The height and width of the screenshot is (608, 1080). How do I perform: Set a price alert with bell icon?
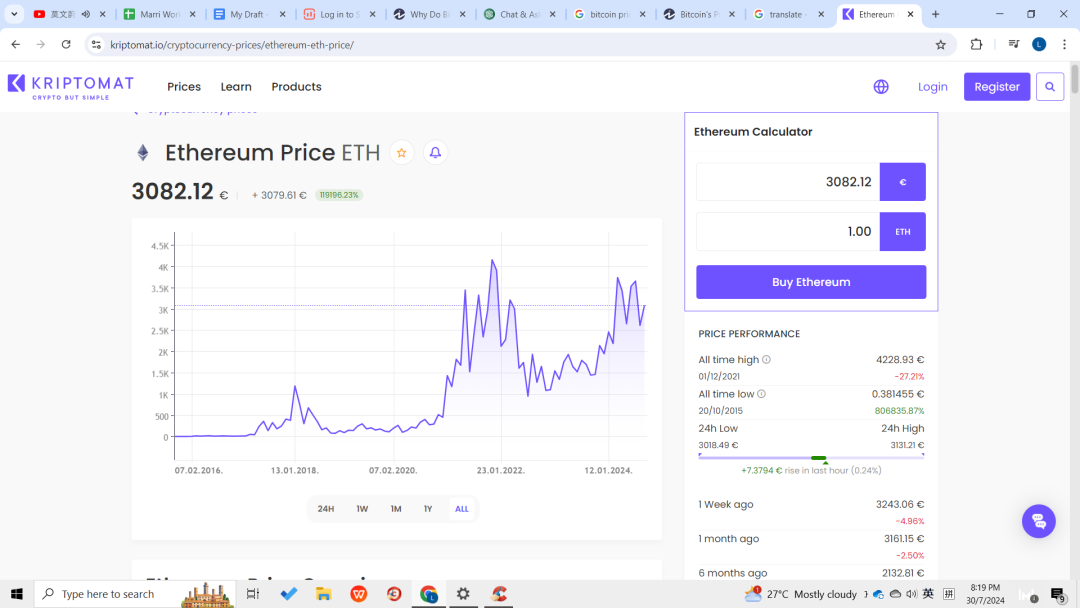[435, 153]
